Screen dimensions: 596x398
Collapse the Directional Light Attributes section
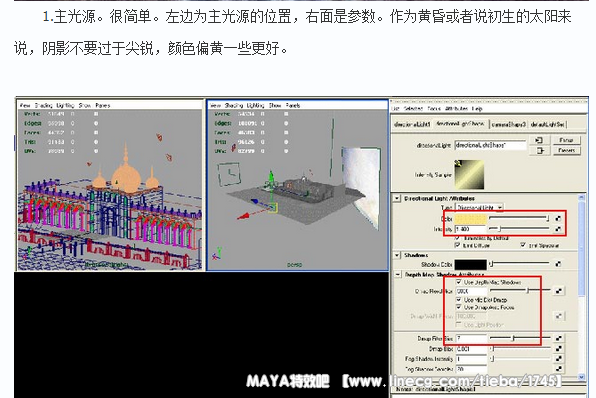click(397, 198)
